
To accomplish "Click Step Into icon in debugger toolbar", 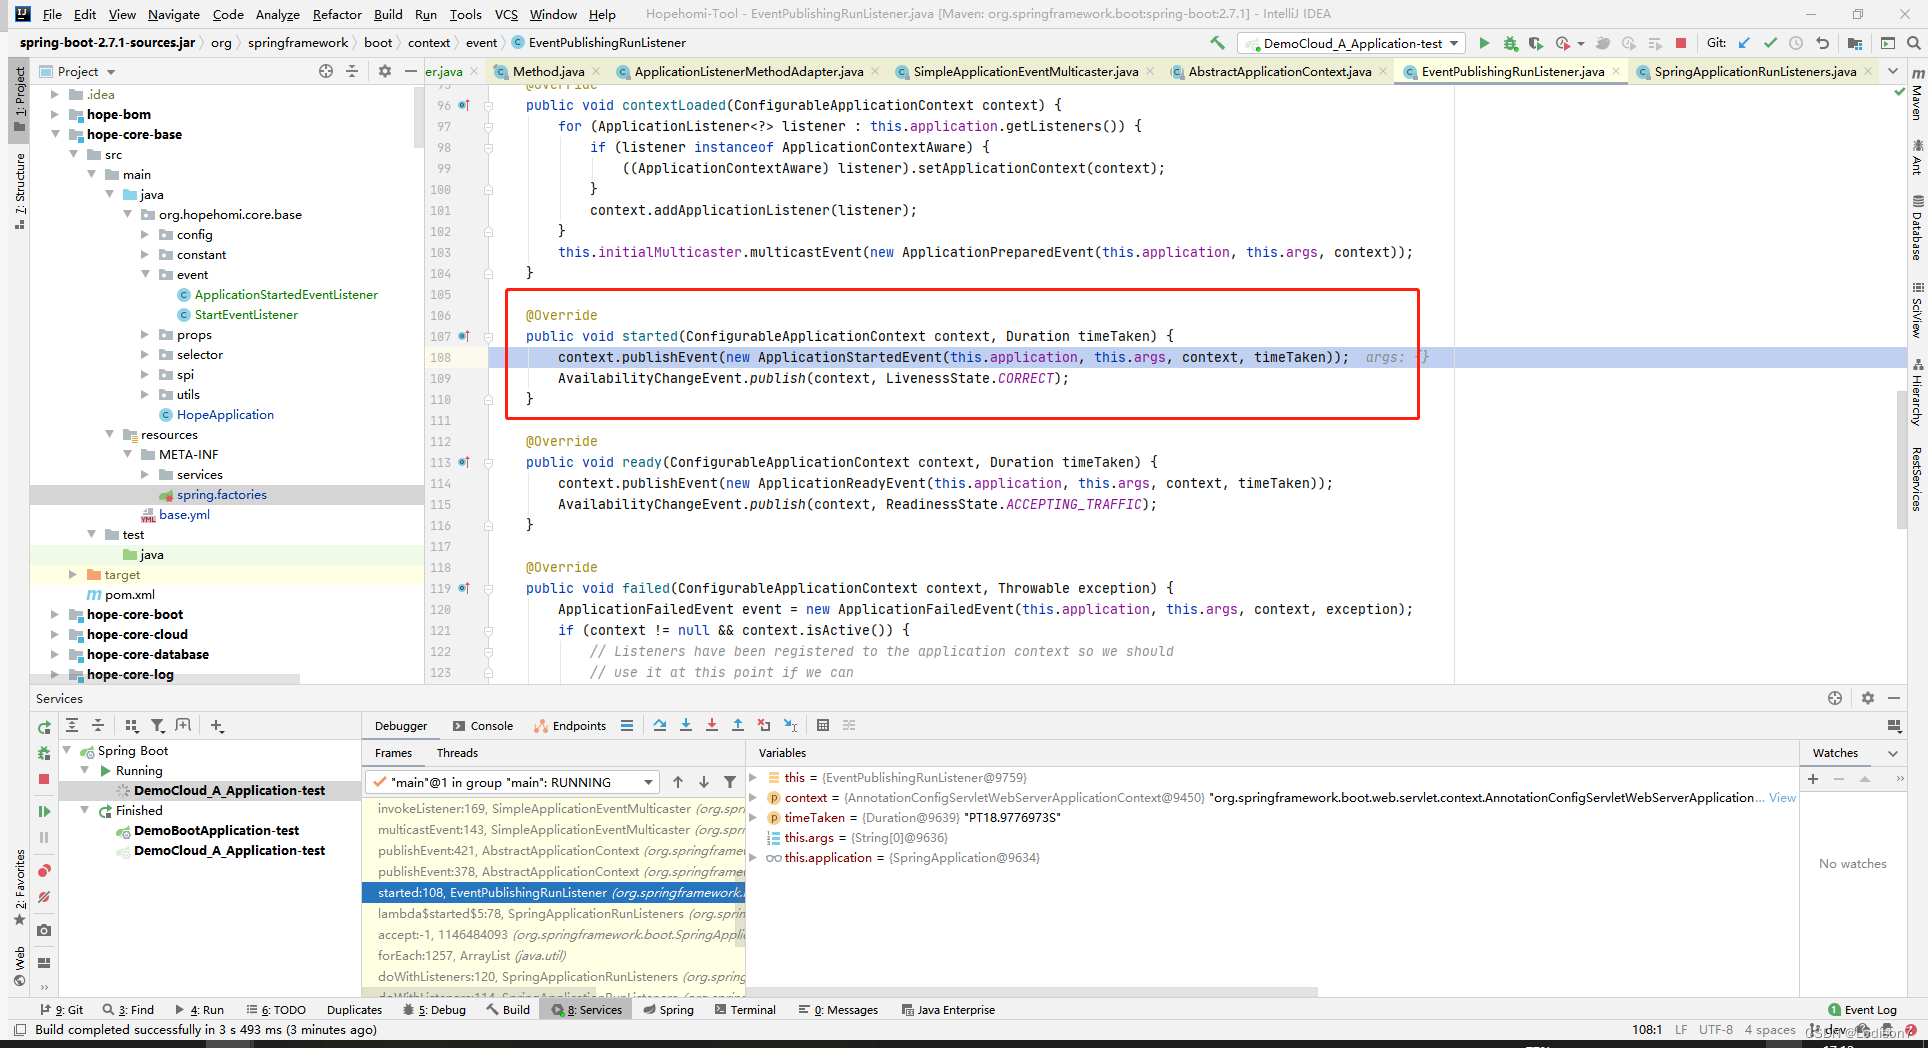I will coord(686,725).
